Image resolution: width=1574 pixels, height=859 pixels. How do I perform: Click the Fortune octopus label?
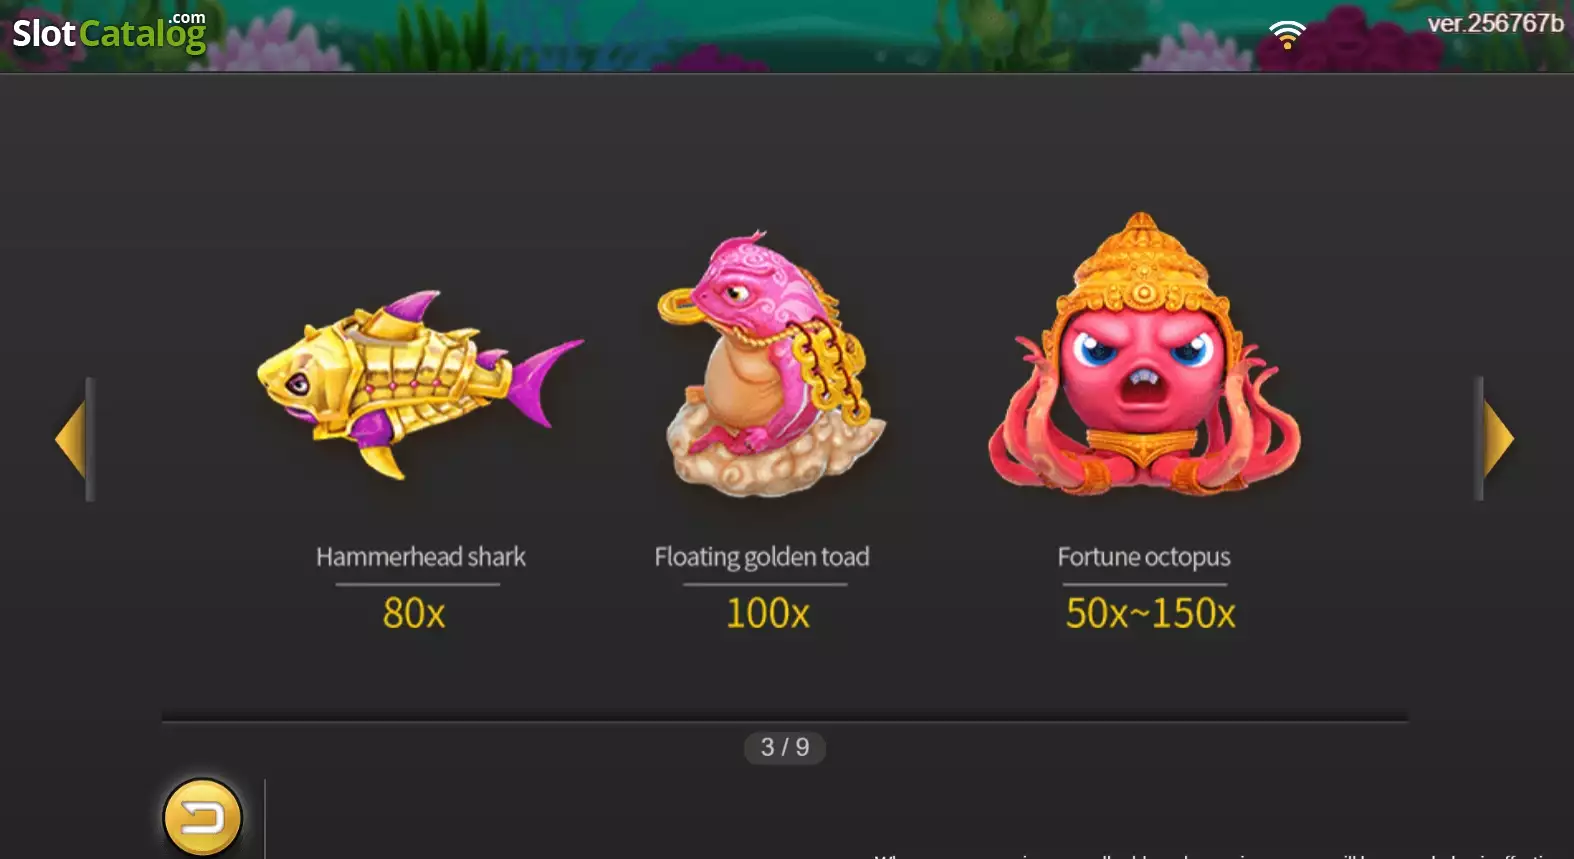point(1144,557)
